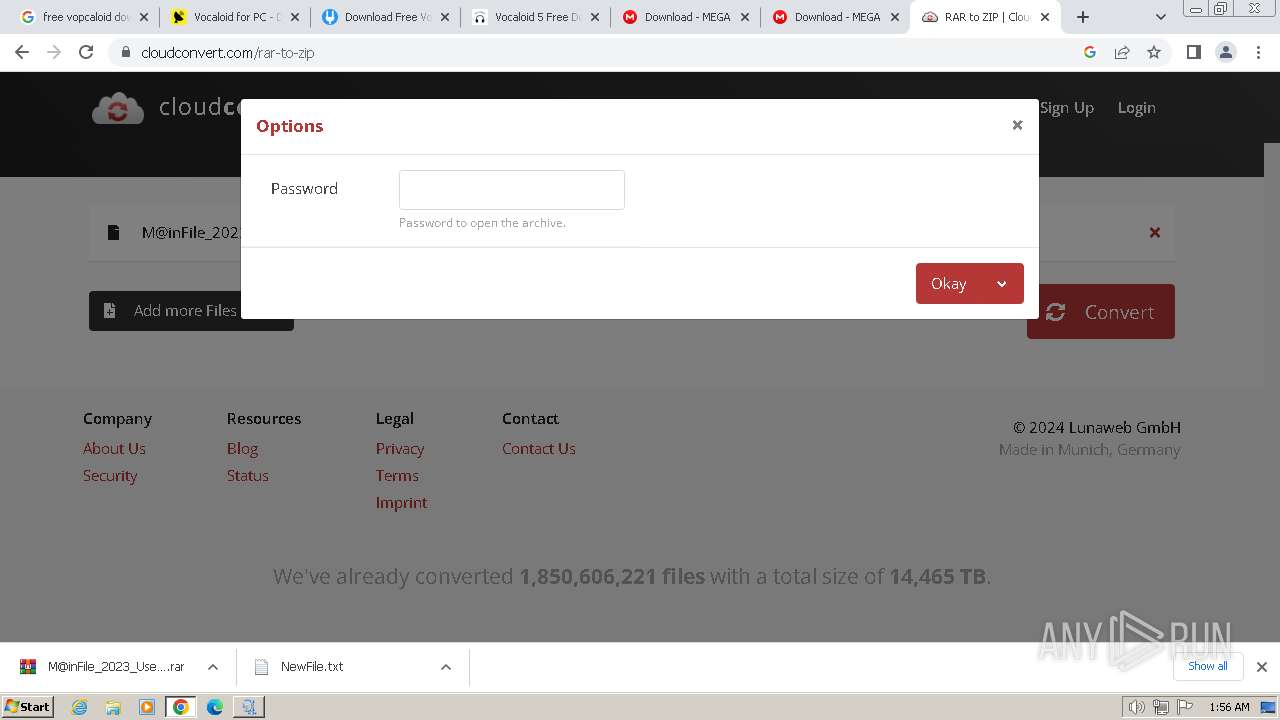
Task: Expand options for the rar download
Action: tap(213, 667)
